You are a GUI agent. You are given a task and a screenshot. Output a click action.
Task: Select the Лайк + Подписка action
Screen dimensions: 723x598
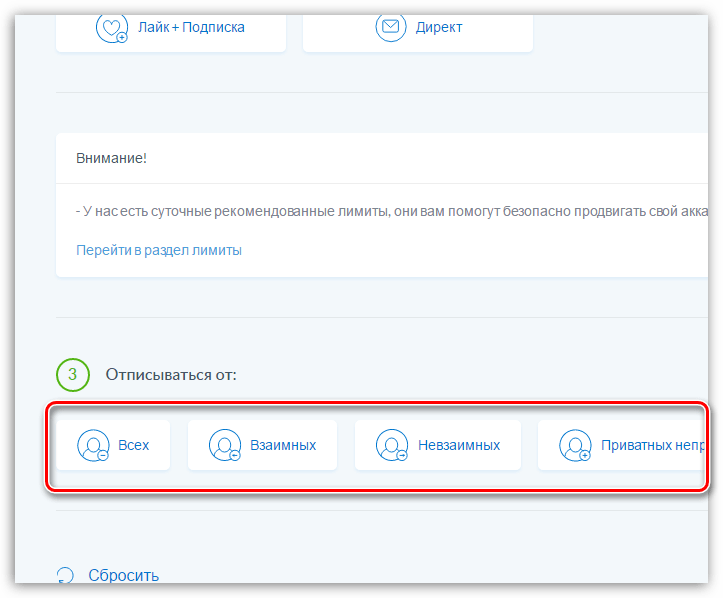171,33
